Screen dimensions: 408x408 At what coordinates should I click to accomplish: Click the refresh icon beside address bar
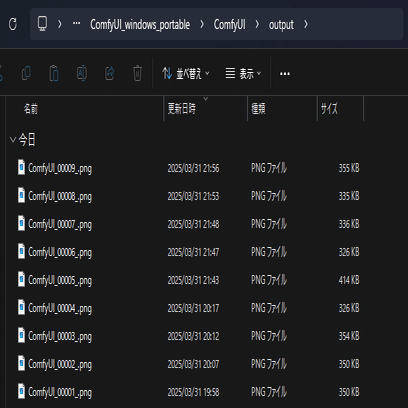13,24
